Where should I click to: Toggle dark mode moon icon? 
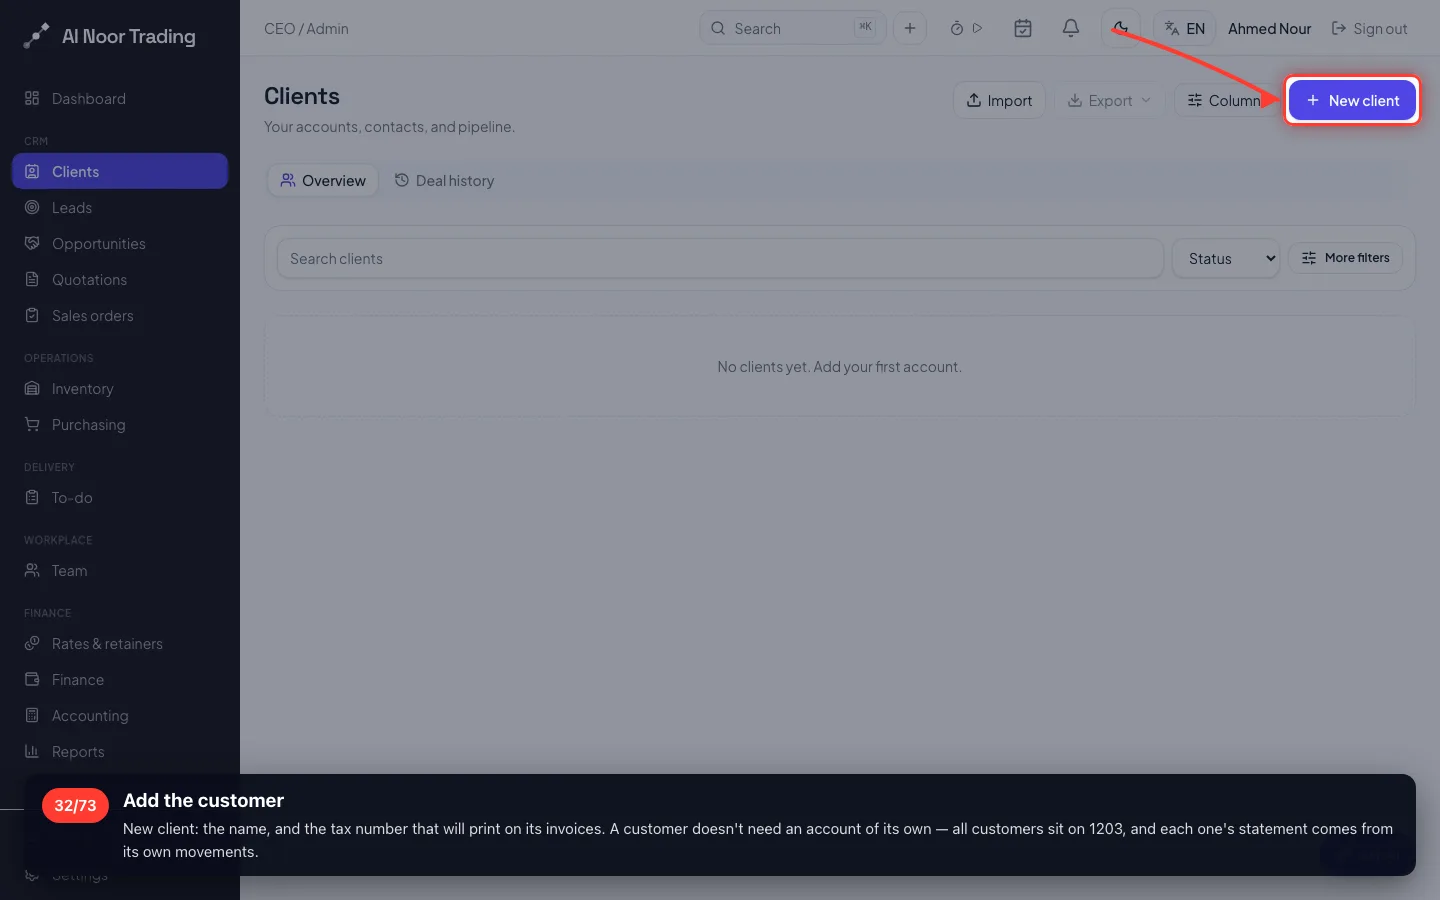1121,28
